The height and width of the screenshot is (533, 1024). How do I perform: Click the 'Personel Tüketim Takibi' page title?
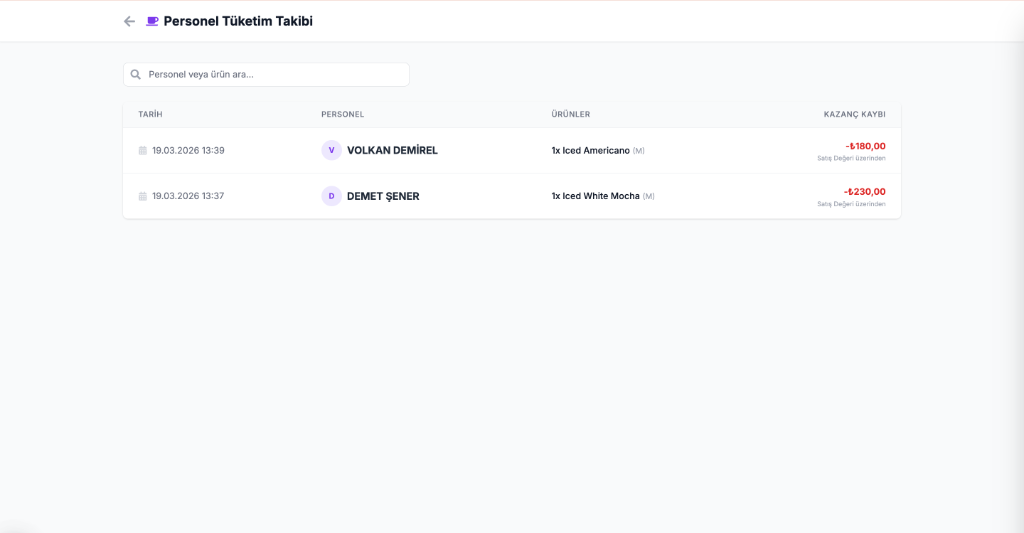(x=238, y=21)
